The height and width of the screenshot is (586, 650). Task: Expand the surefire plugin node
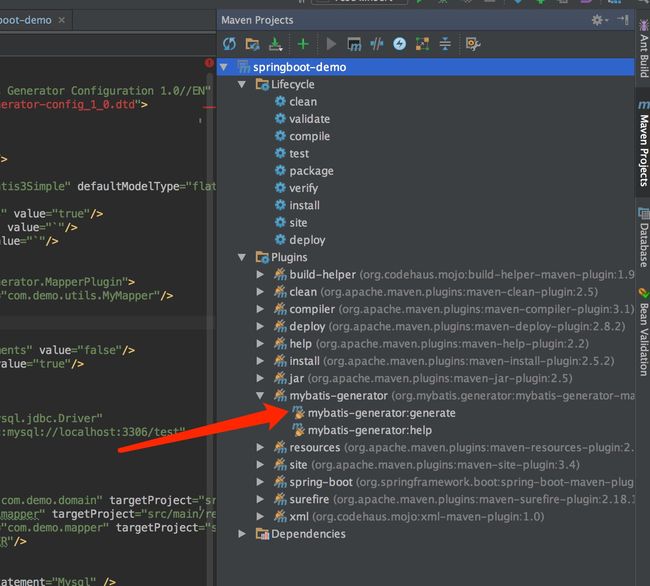click(260, 499)
